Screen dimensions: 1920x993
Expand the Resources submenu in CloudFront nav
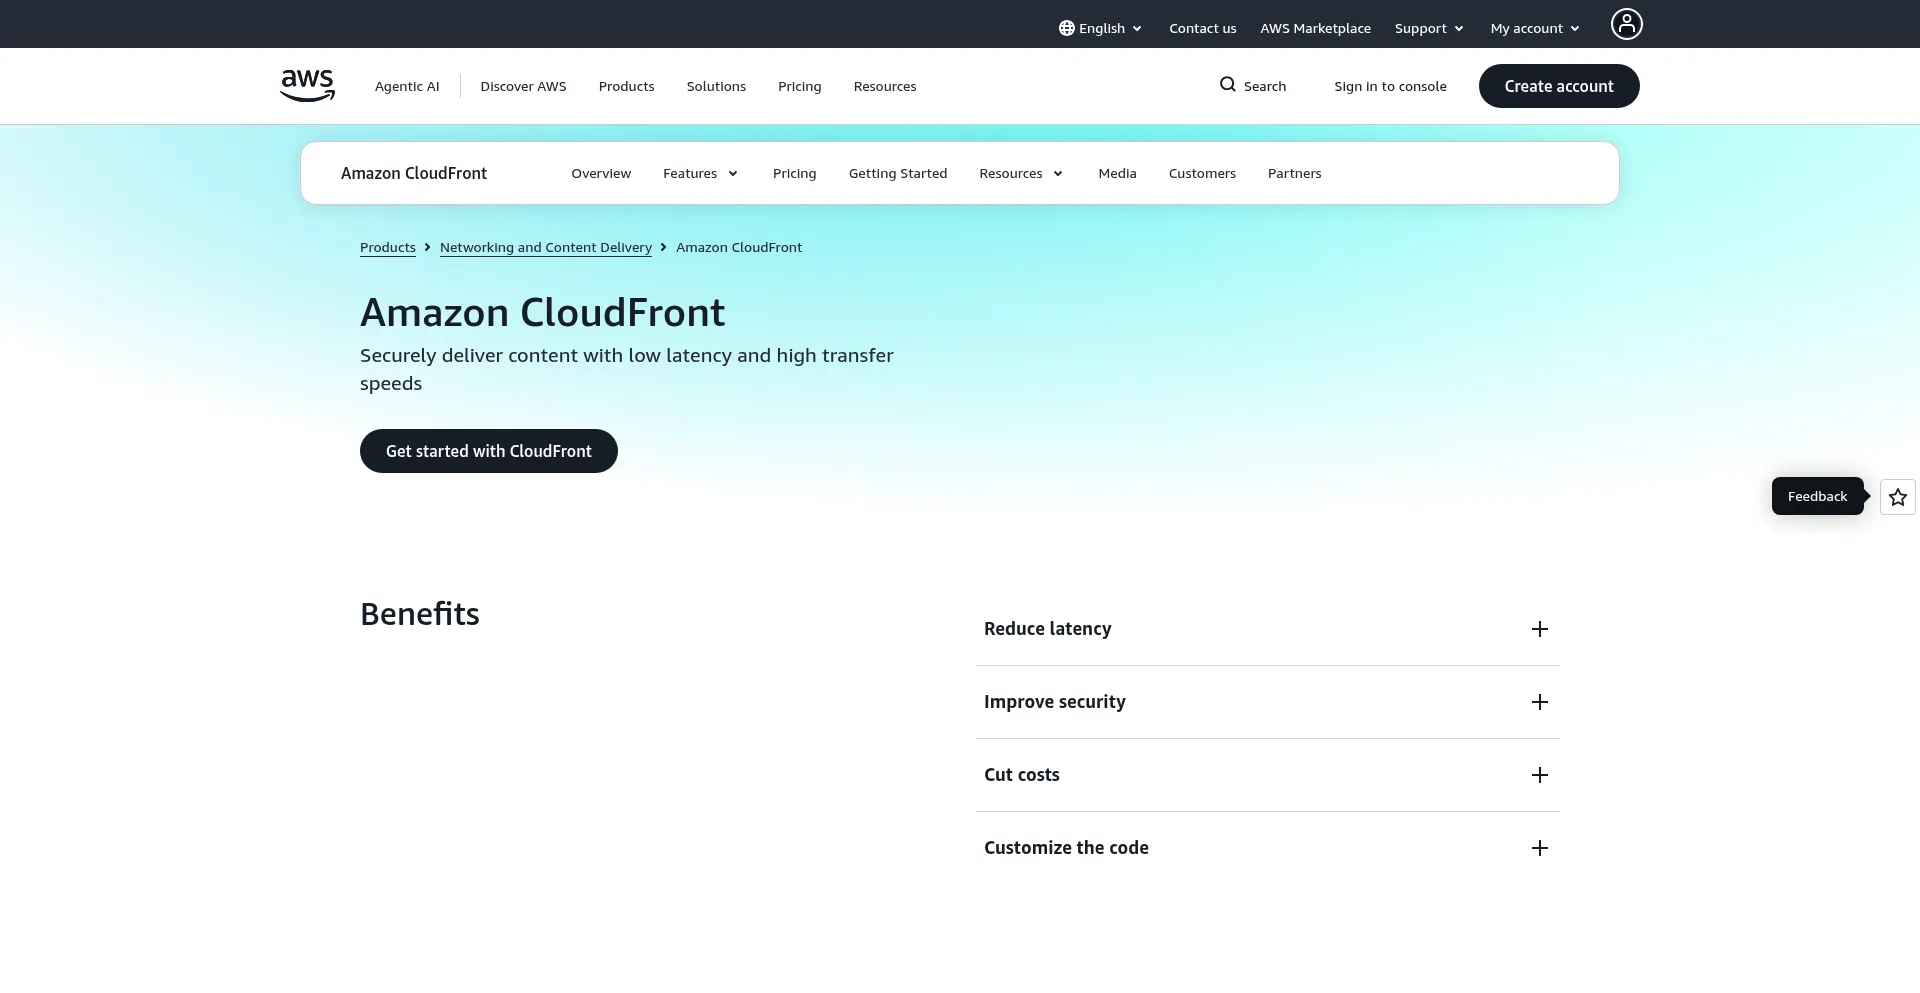coord(1021,173)
